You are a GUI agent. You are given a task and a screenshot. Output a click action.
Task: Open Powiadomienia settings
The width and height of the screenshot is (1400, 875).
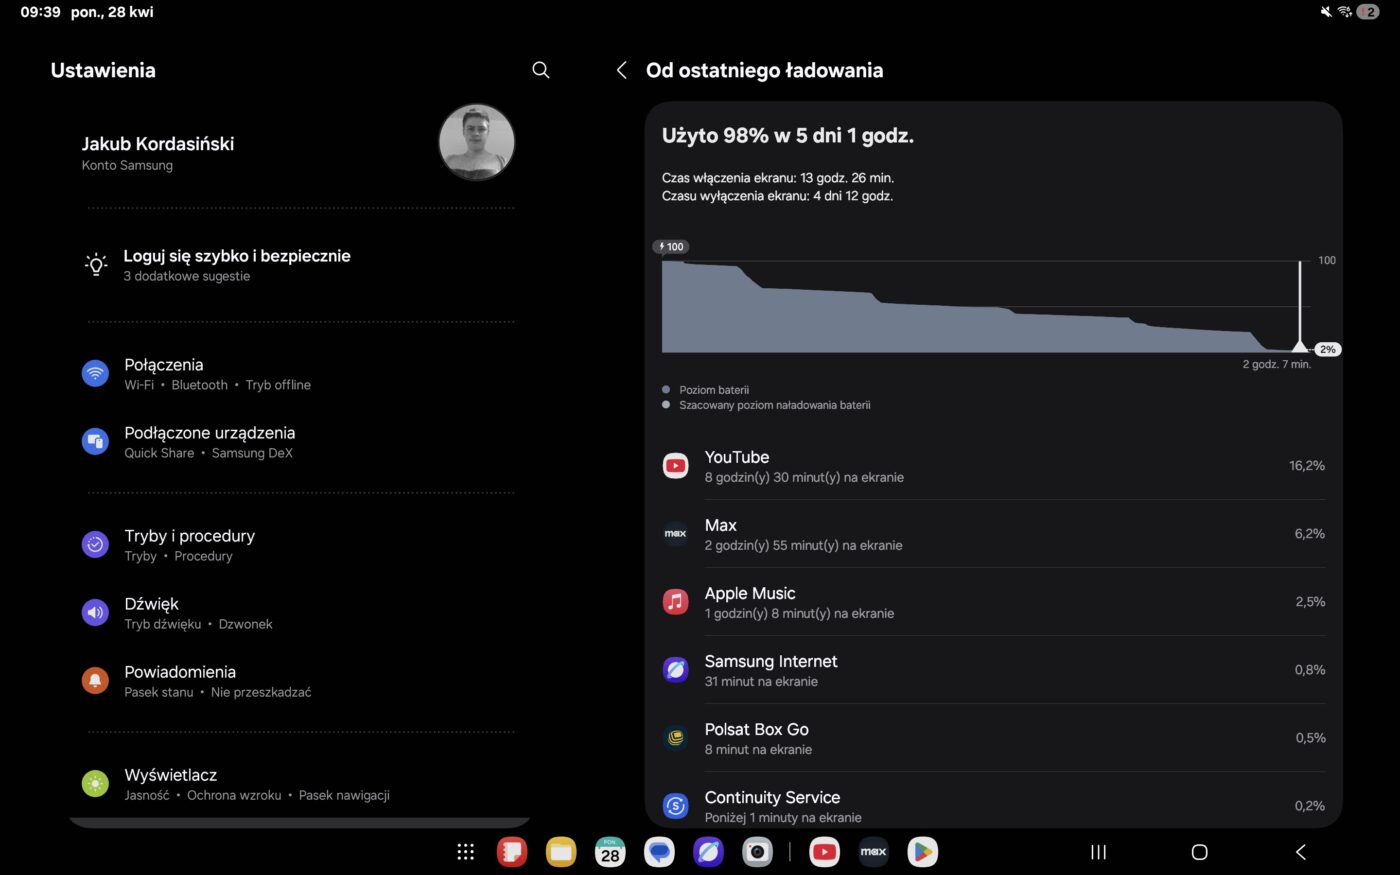click(x=300, y=681)
